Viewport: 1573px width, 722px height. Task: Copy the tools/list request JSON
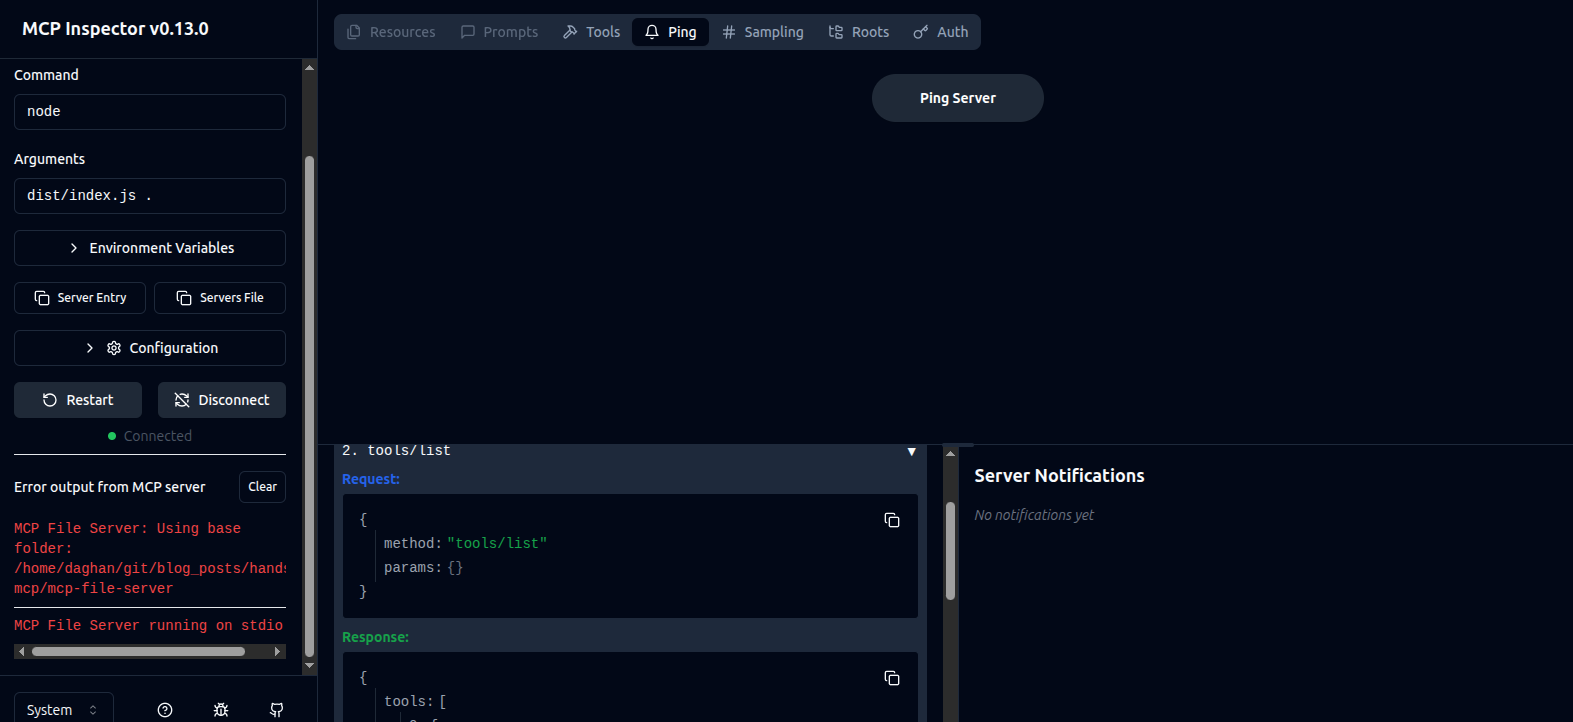coord(892,520)
